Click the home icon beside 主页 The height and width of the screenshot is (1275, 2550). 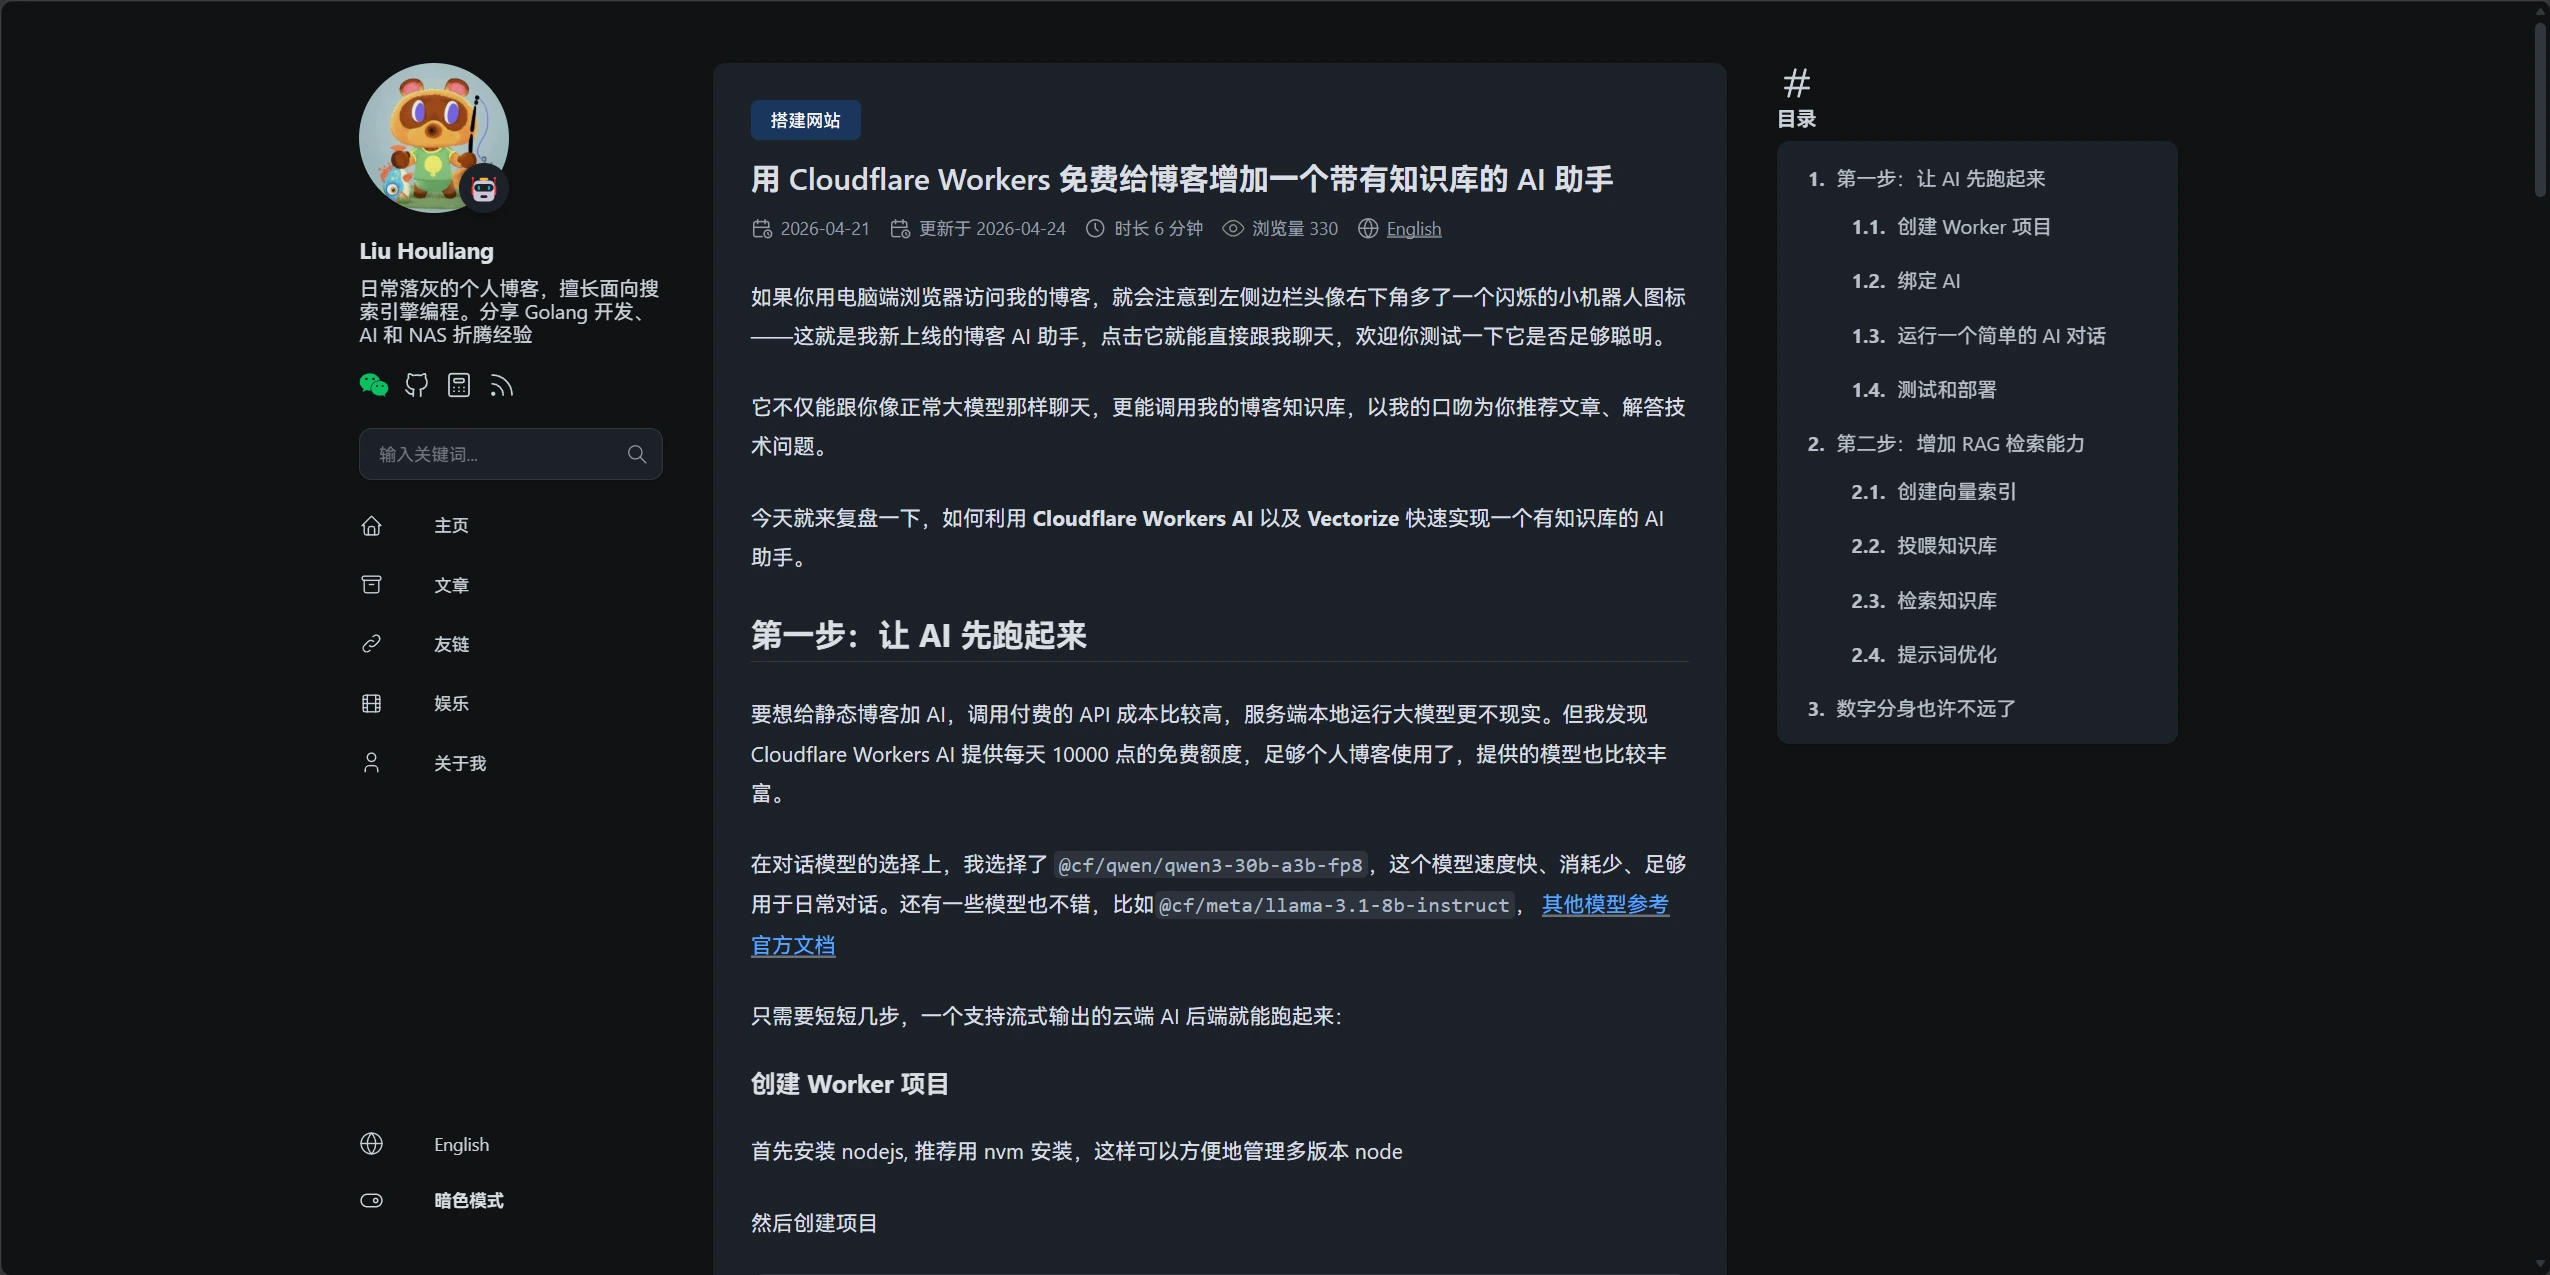point(371,525)
